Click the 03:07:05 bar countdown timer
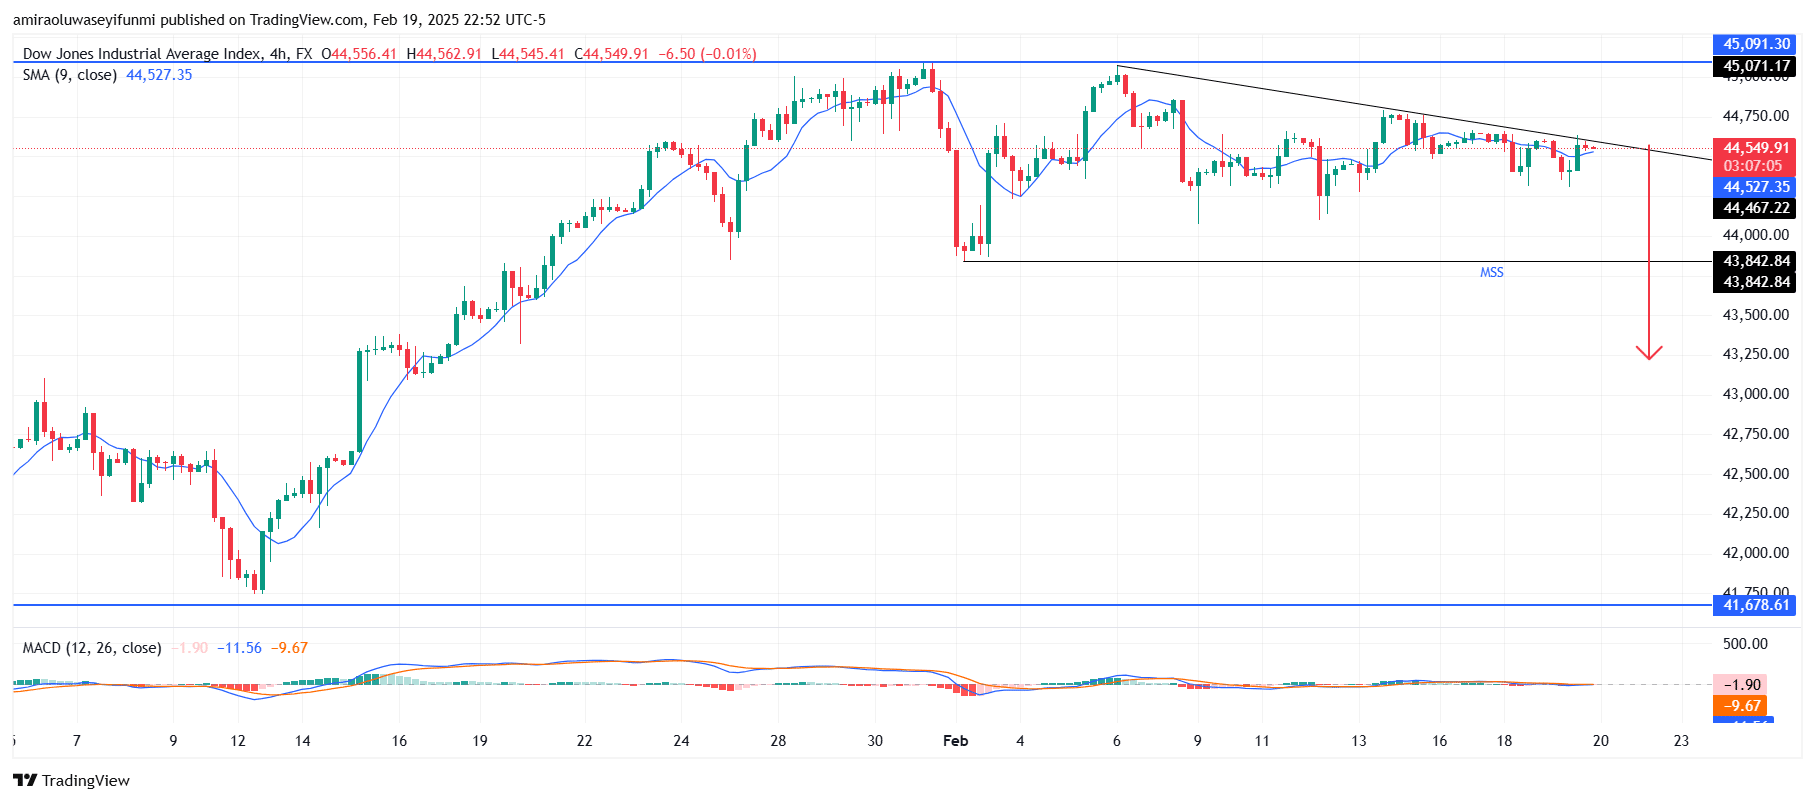 tap(1752, 166)
